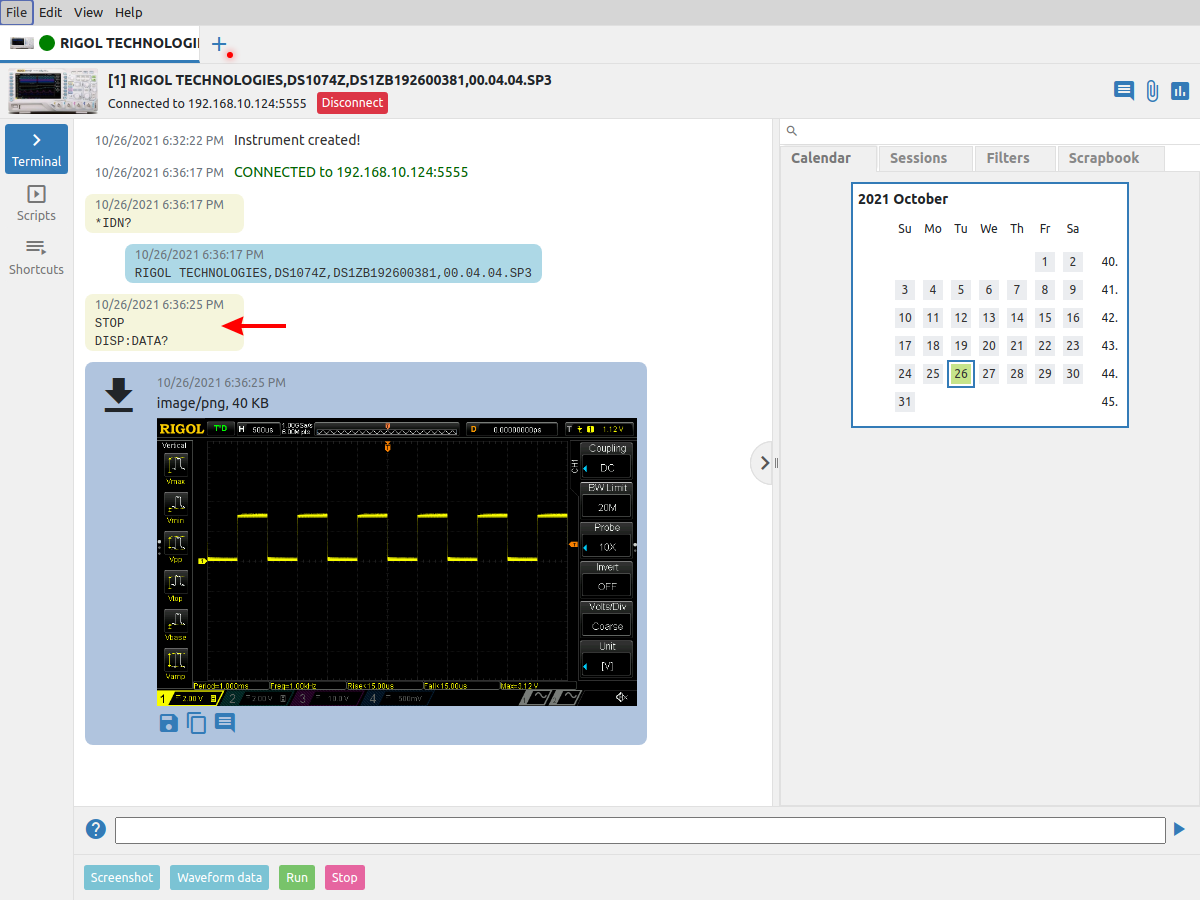Click 'Connected to 192.168.10.124:5555' status text
This screenshot has height=900, width=1200.
click(207, 103)
